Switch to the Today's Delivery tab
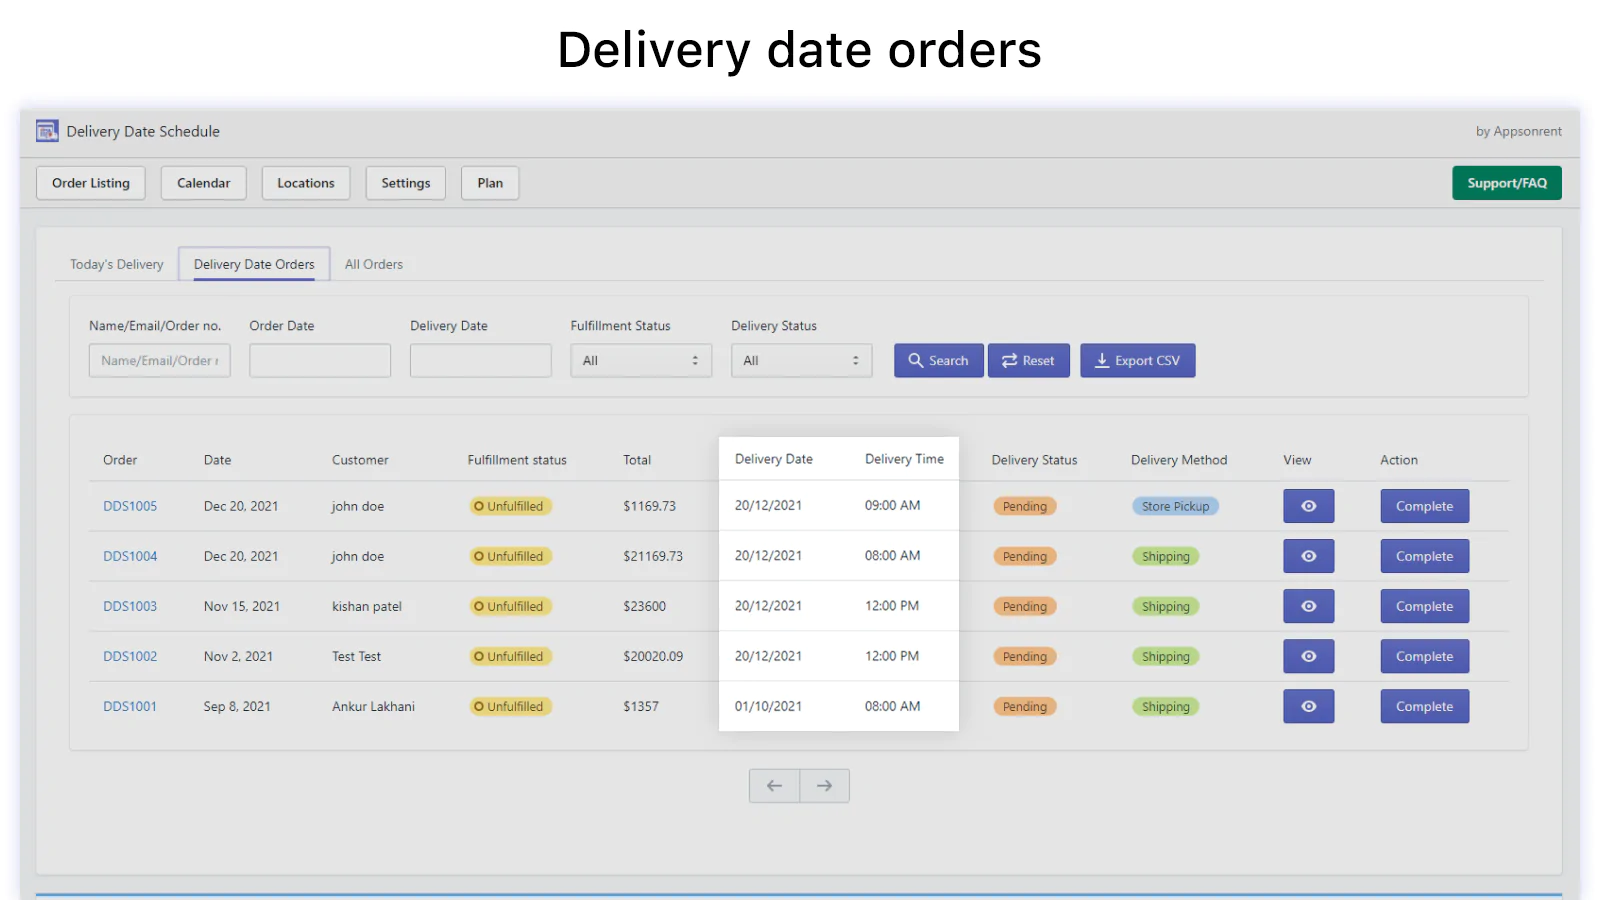This screenshot has width=1600, height=900. (116, 264)
